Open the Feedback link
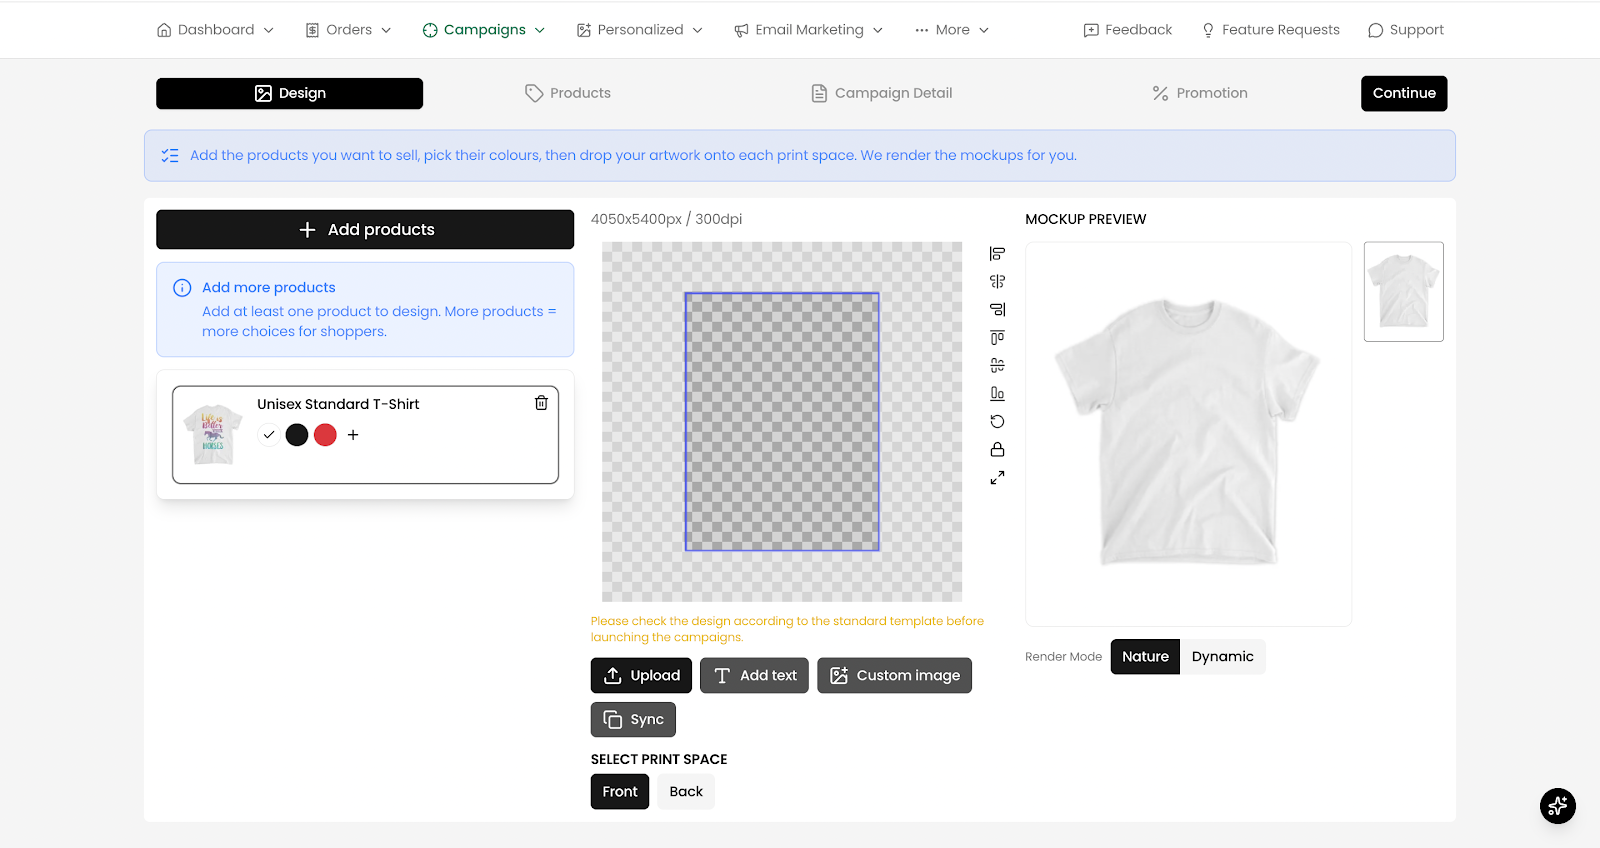This screenshot has height=848, width=1600. 1128,30
